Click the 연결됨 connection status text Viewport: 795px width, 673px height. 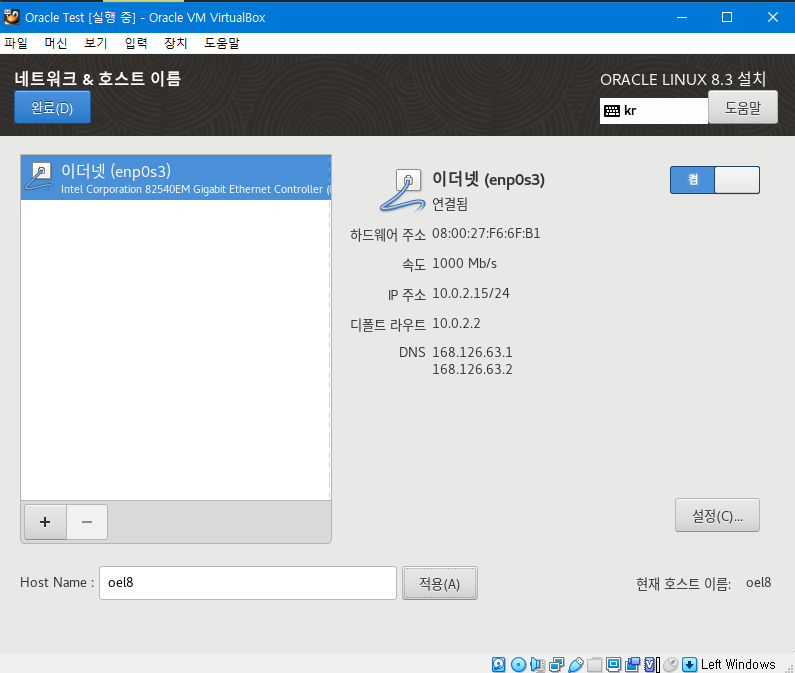click(450, 204)
